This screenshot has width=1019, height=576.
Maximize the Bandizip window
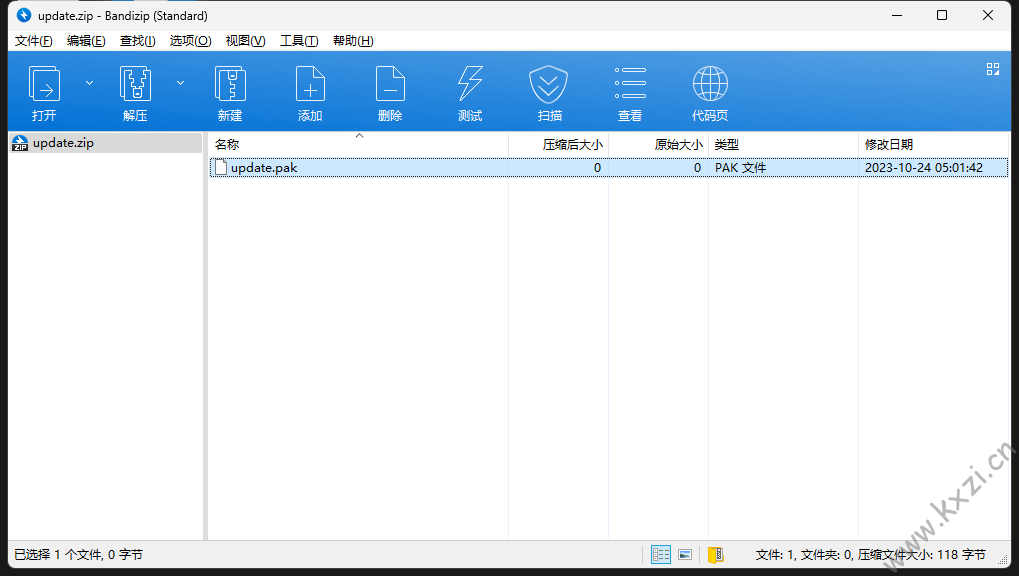click(942, 15)
